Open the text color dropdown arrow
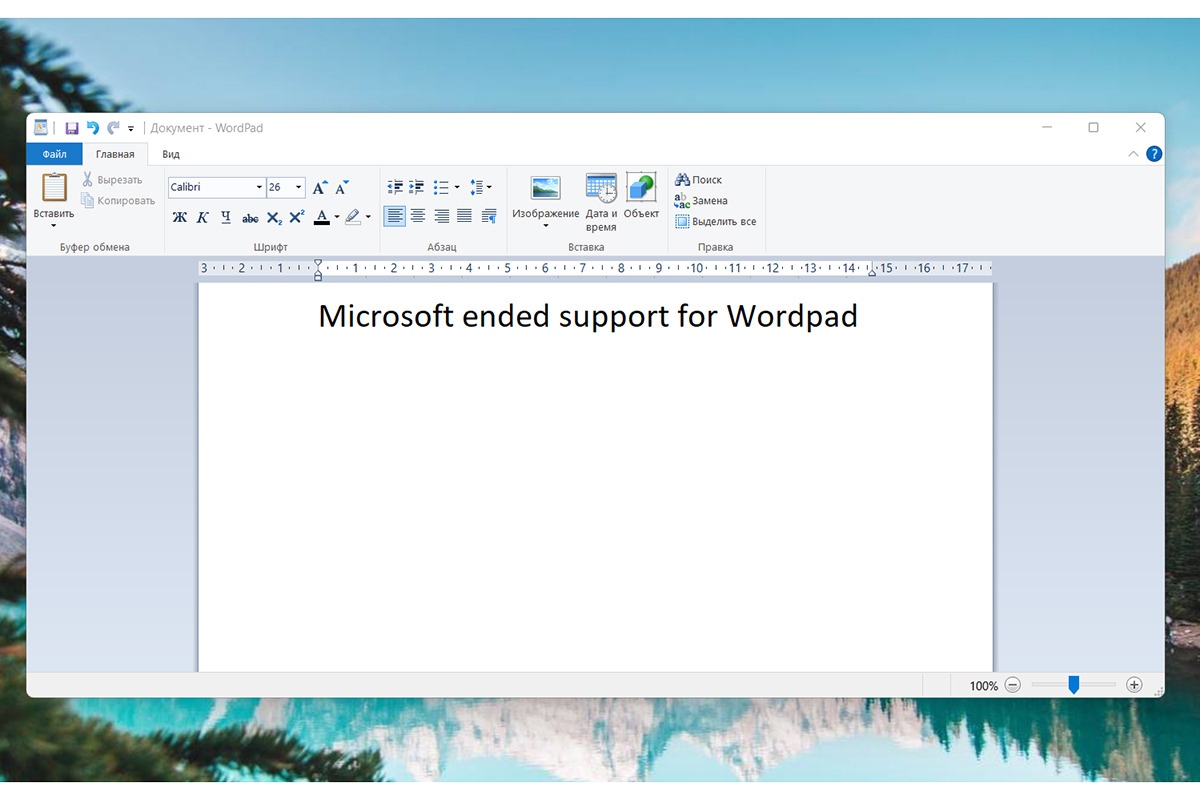The height and width of the screenshot is (800, 1200). click(x=337, y=217)
